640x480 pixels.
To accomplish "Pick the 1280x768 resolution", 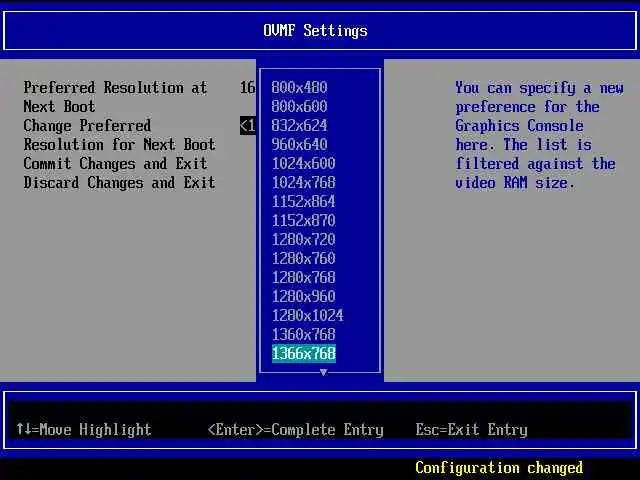I will [303, 277].
